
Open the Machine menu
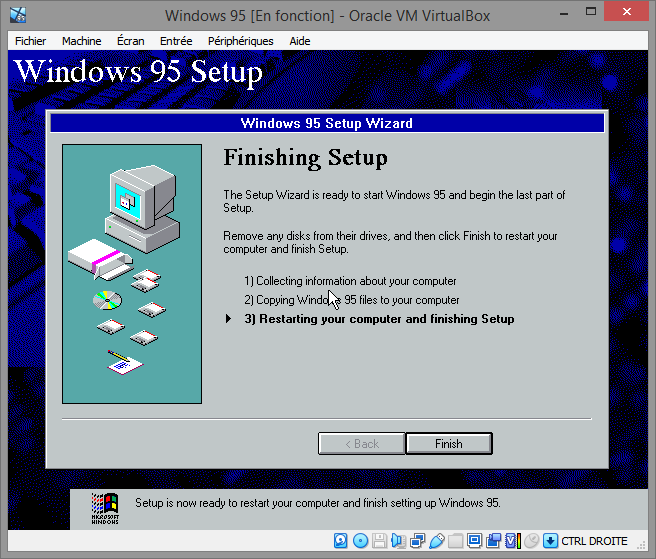tap(82, 41)
